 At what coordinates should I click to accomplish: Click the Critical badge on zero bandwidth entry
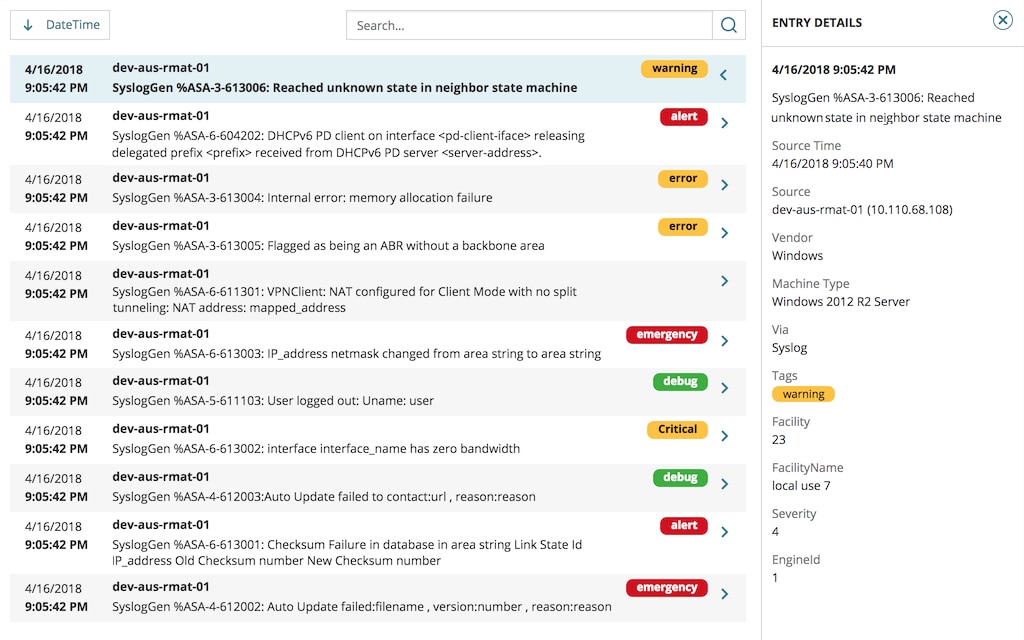pyautogui.click(x=677, y=429)
